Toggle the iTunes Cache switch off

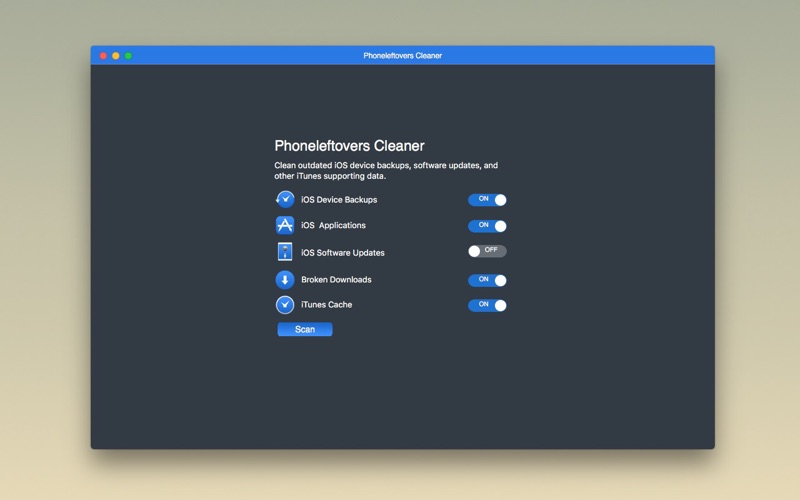pos(487,305)
